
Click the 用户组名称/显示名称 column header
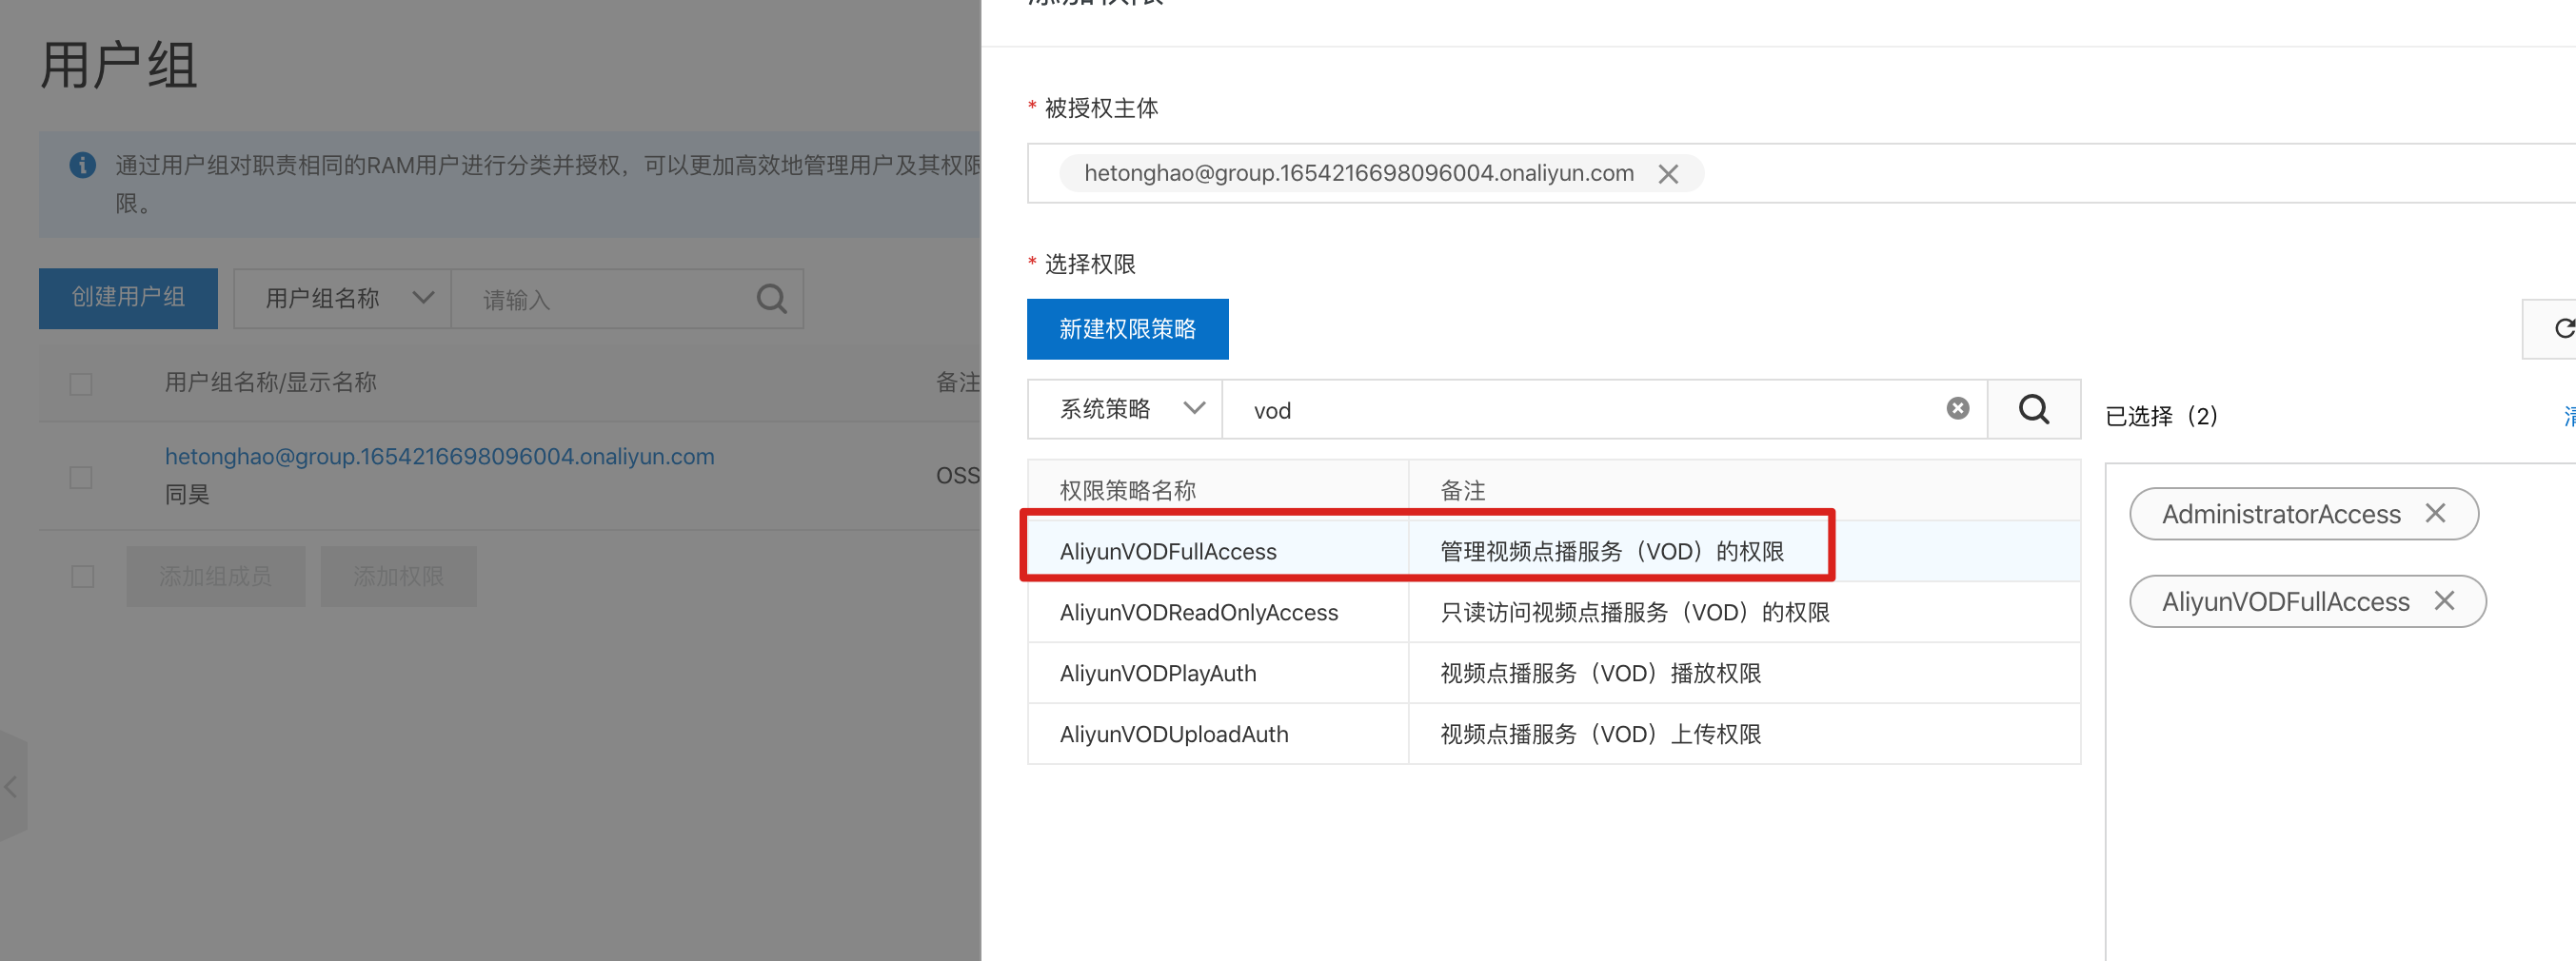pyautogui.click(x=270, y=382)
